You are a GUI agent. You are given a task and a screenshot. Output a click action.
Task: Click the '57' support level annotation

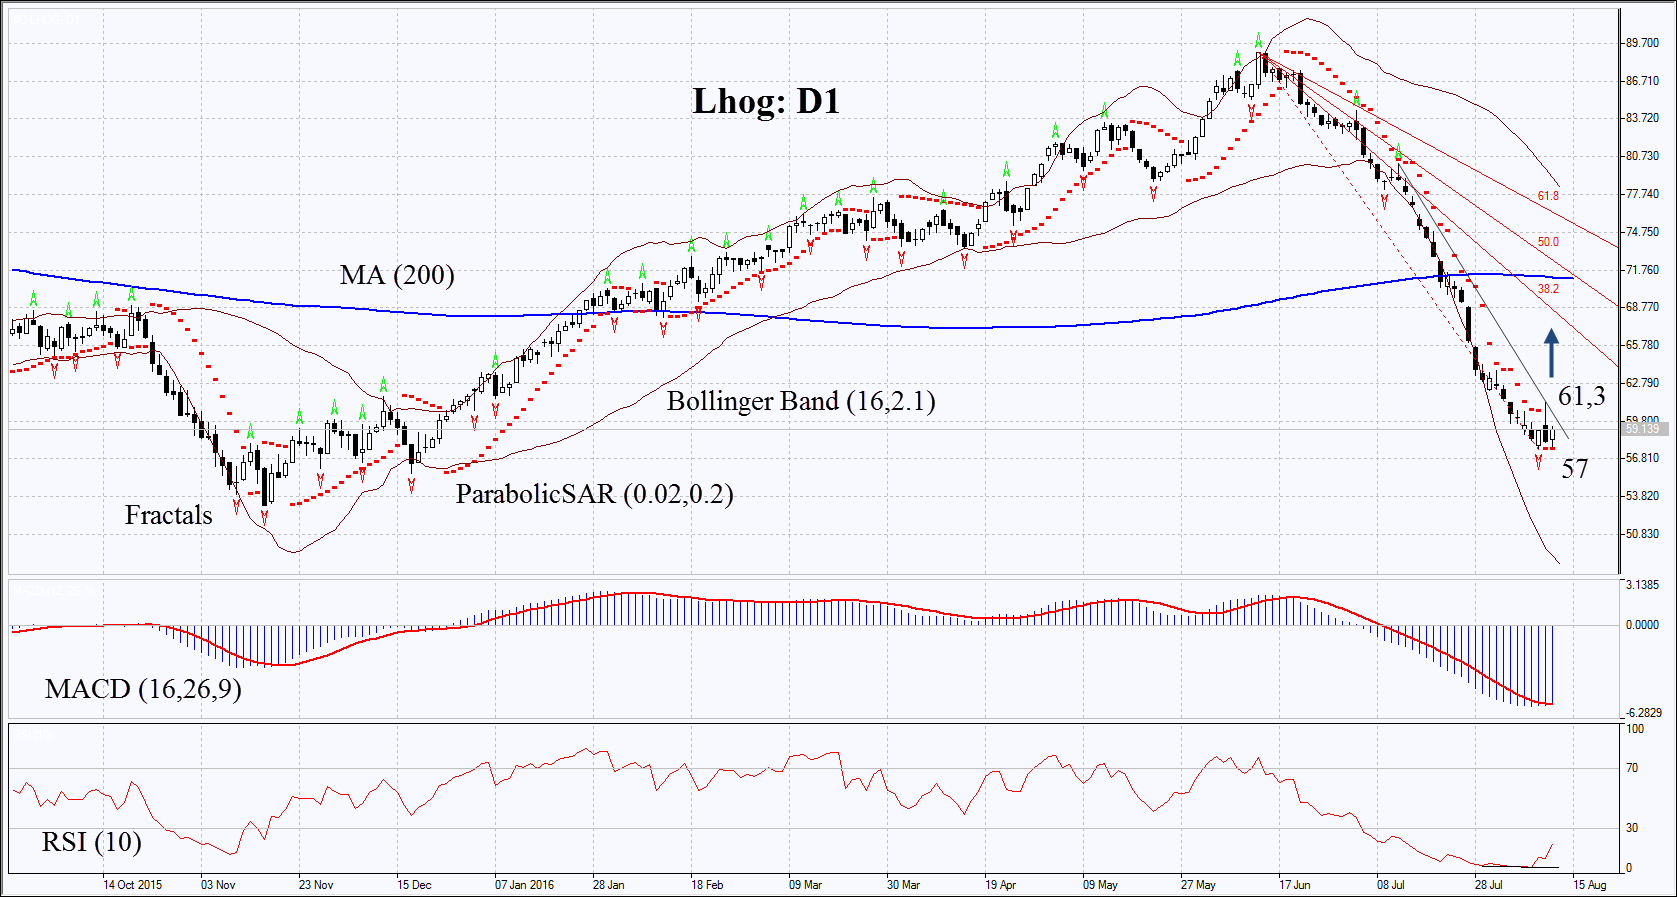coord(1575,468)
